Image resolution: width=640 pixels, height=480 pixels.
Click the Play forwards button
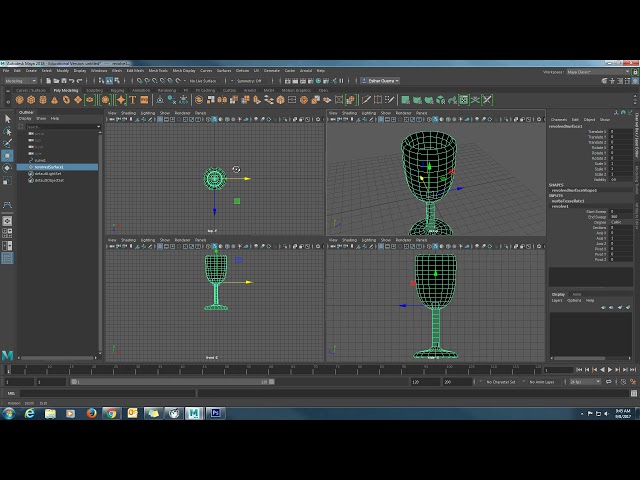pos(610,369)
